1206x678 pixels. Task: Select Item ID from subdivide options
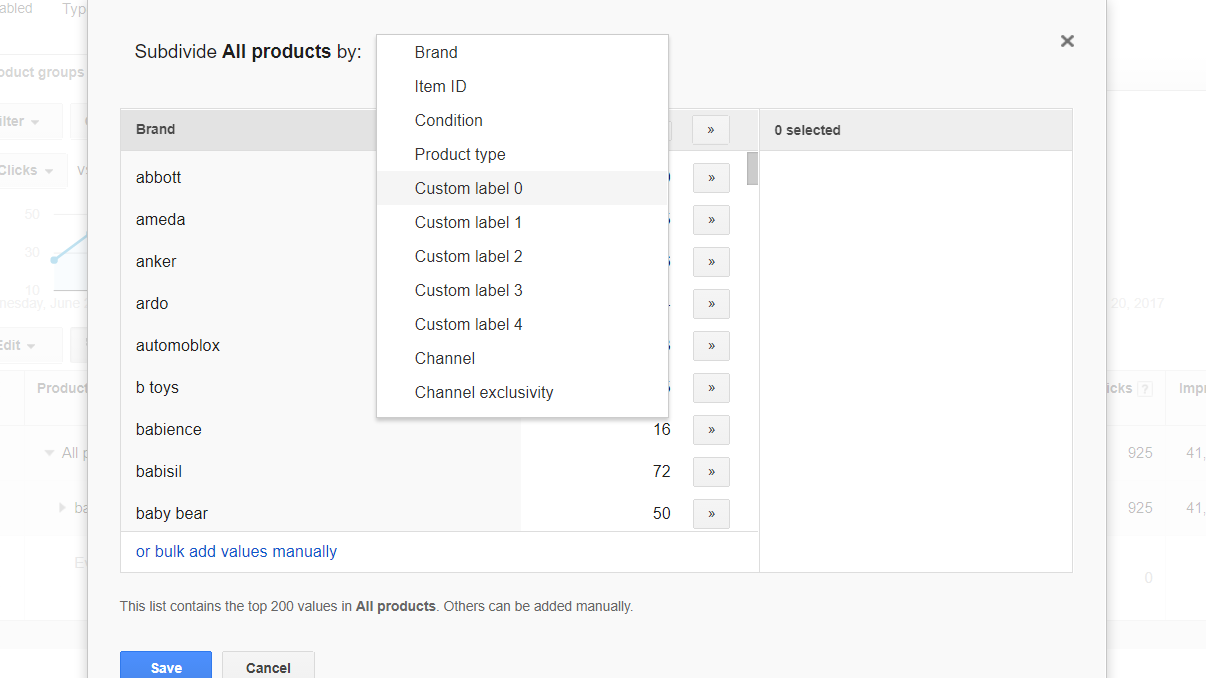(x=441, y=86)
